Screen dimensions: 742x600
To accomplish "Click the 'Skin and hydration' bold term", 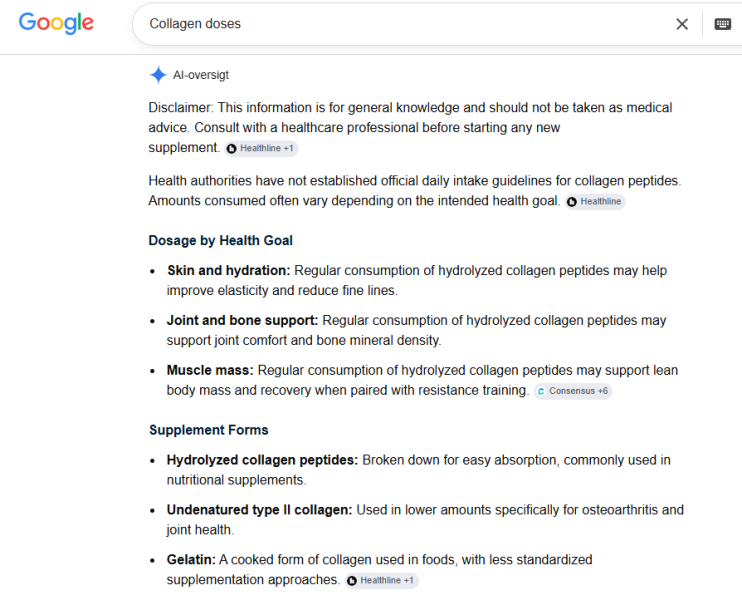I will (x=229, y=270).
